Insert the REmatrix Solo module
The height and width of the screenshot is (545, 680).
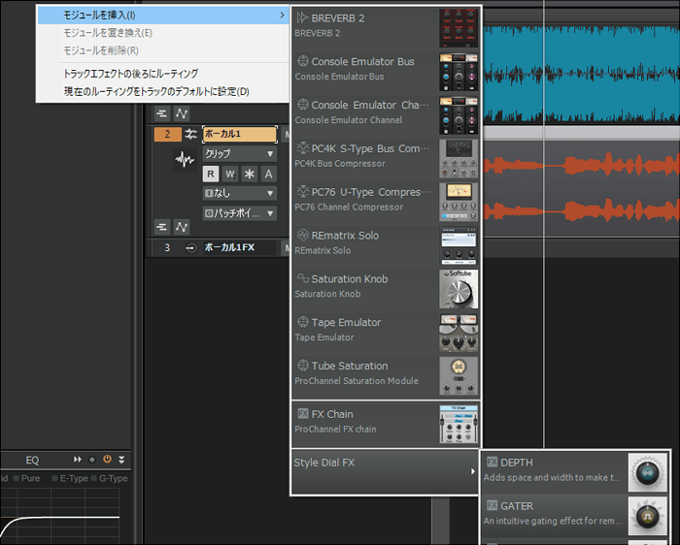386,245
